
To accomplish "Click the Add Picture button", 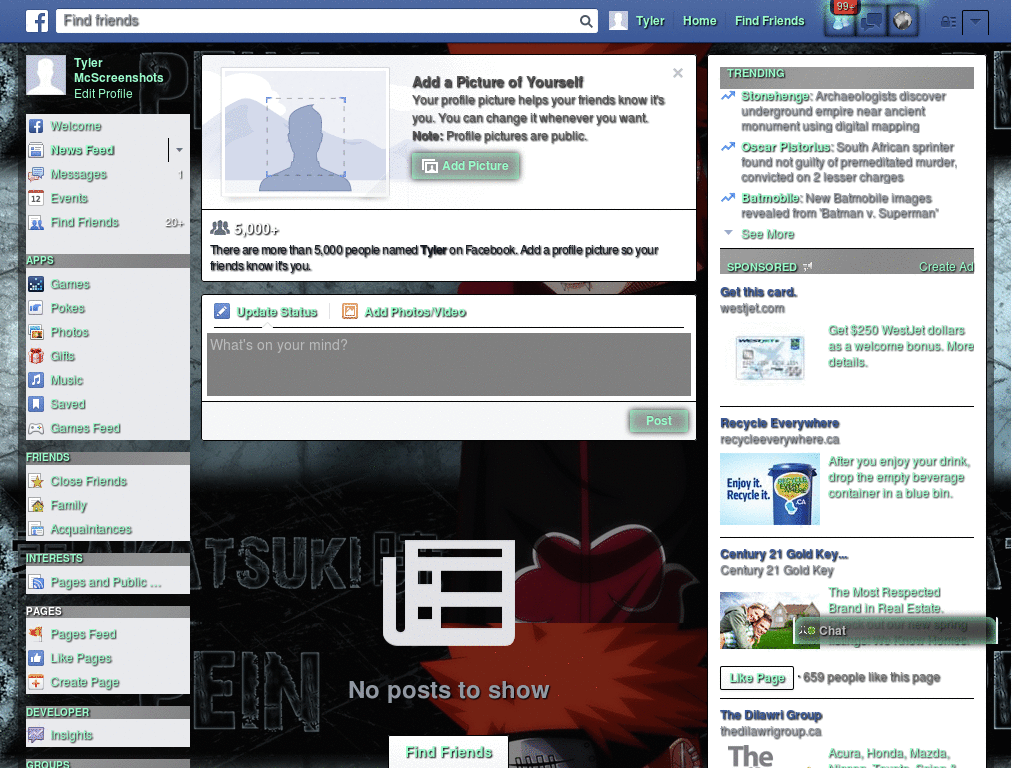I will (x=466, y=166).
